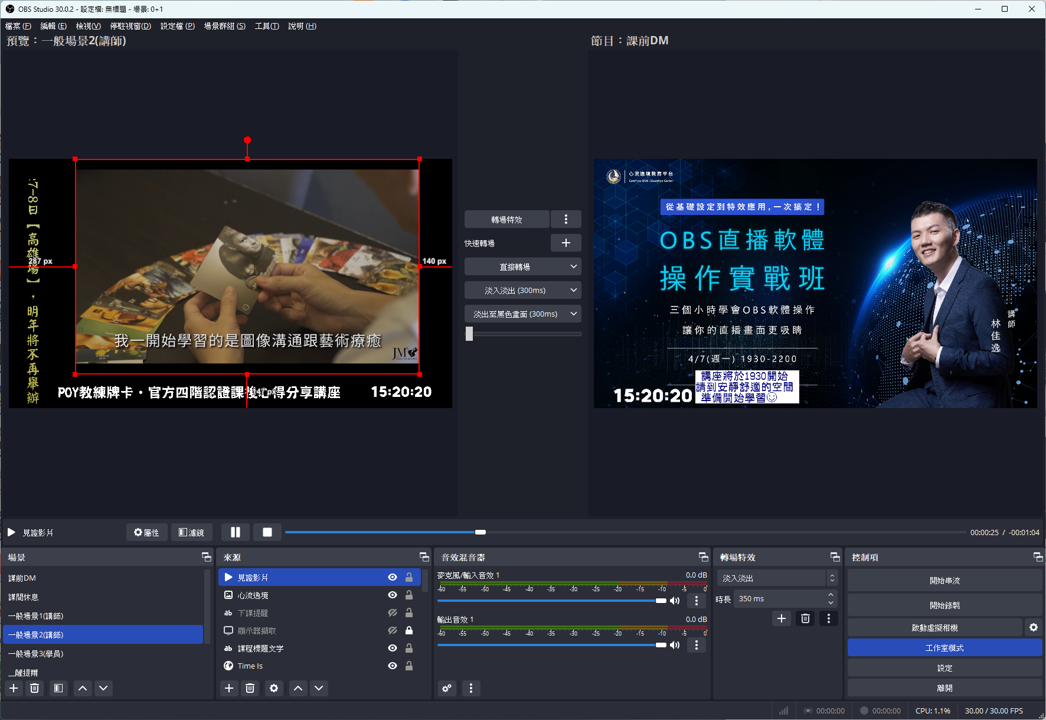
Task: Open the 淡入淡出 (300ms) dropdown
Action: (522, 290)
